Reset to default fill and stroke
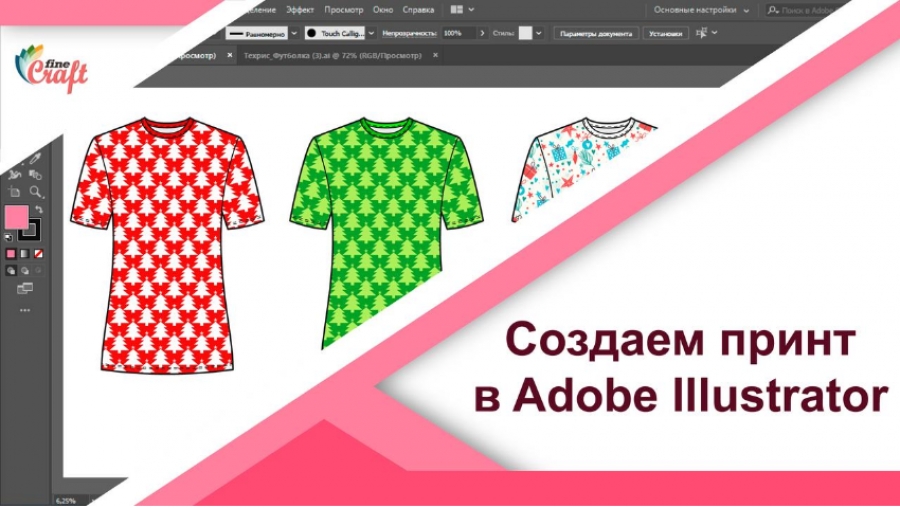The height and width of the screenshot is (508, 900). (x=9, y=236)
